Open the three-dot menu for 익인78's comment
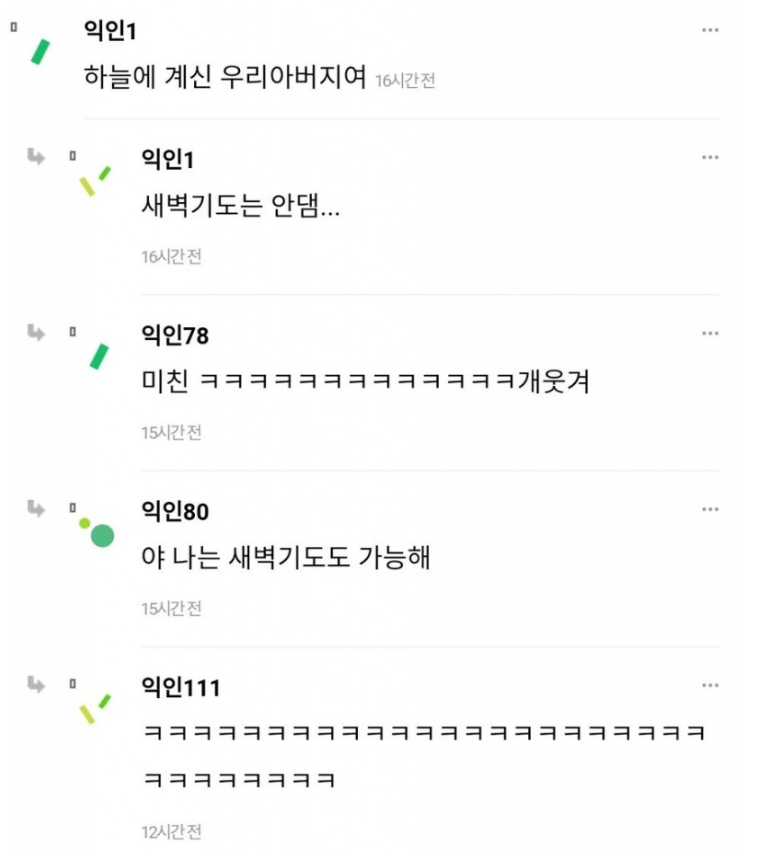This screenshot has width=765, height=851. (x=710, y=333)
